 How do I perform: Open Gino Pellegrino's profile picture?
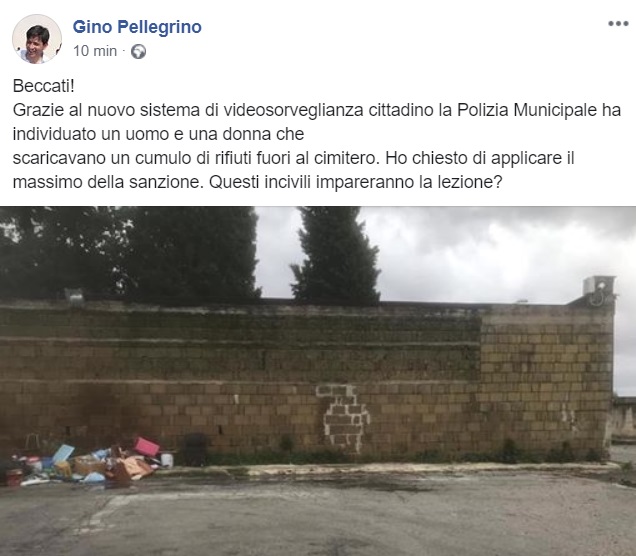[x=37, y=39]
